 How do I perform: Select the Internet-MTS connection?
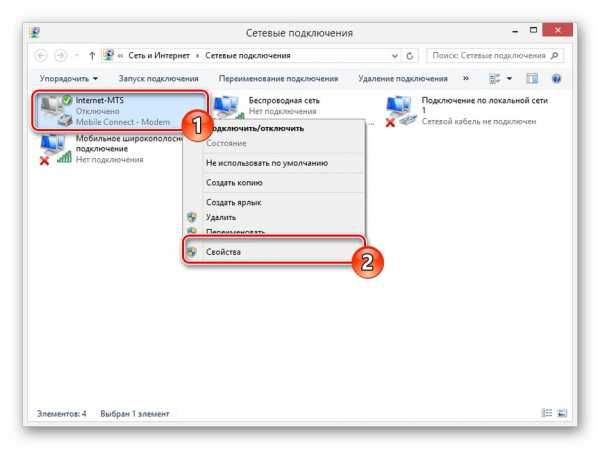[120, 111]
